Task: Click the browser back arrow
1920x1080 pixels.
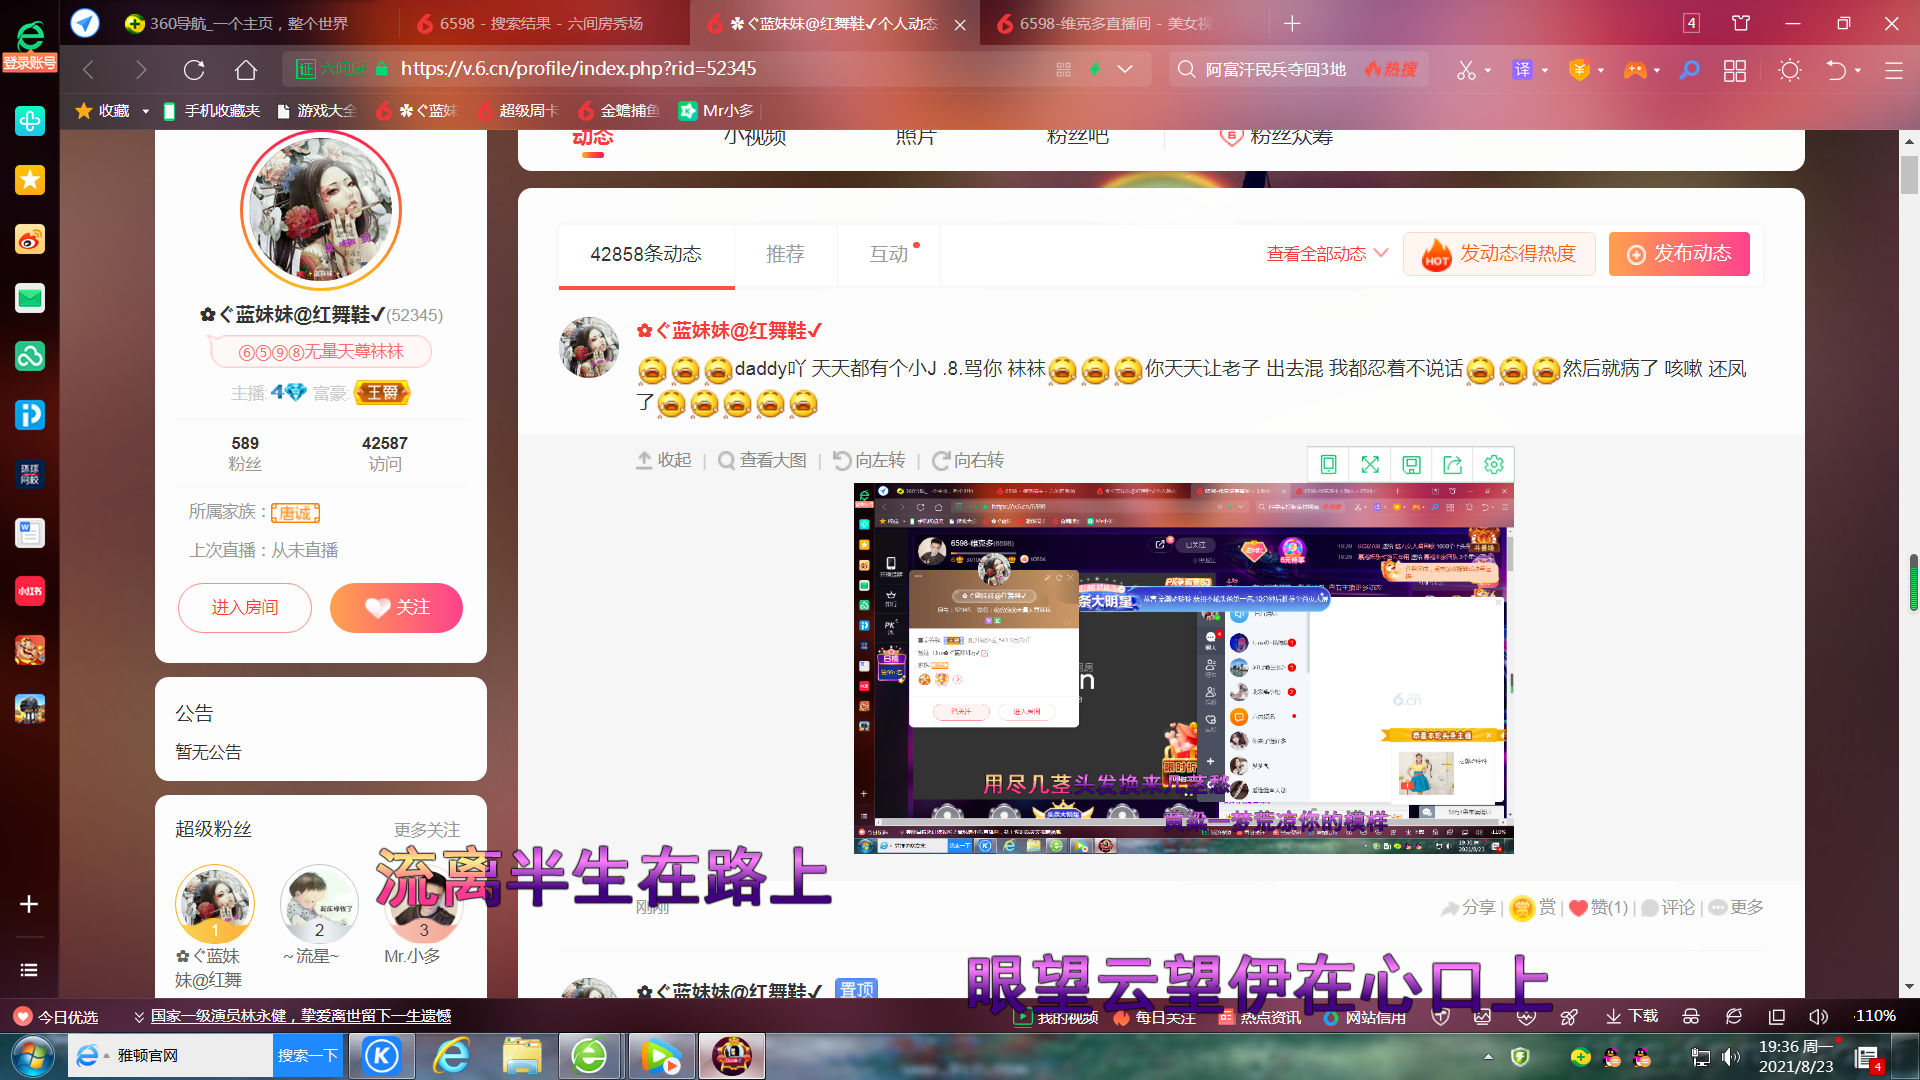Action: coord(88,70)
